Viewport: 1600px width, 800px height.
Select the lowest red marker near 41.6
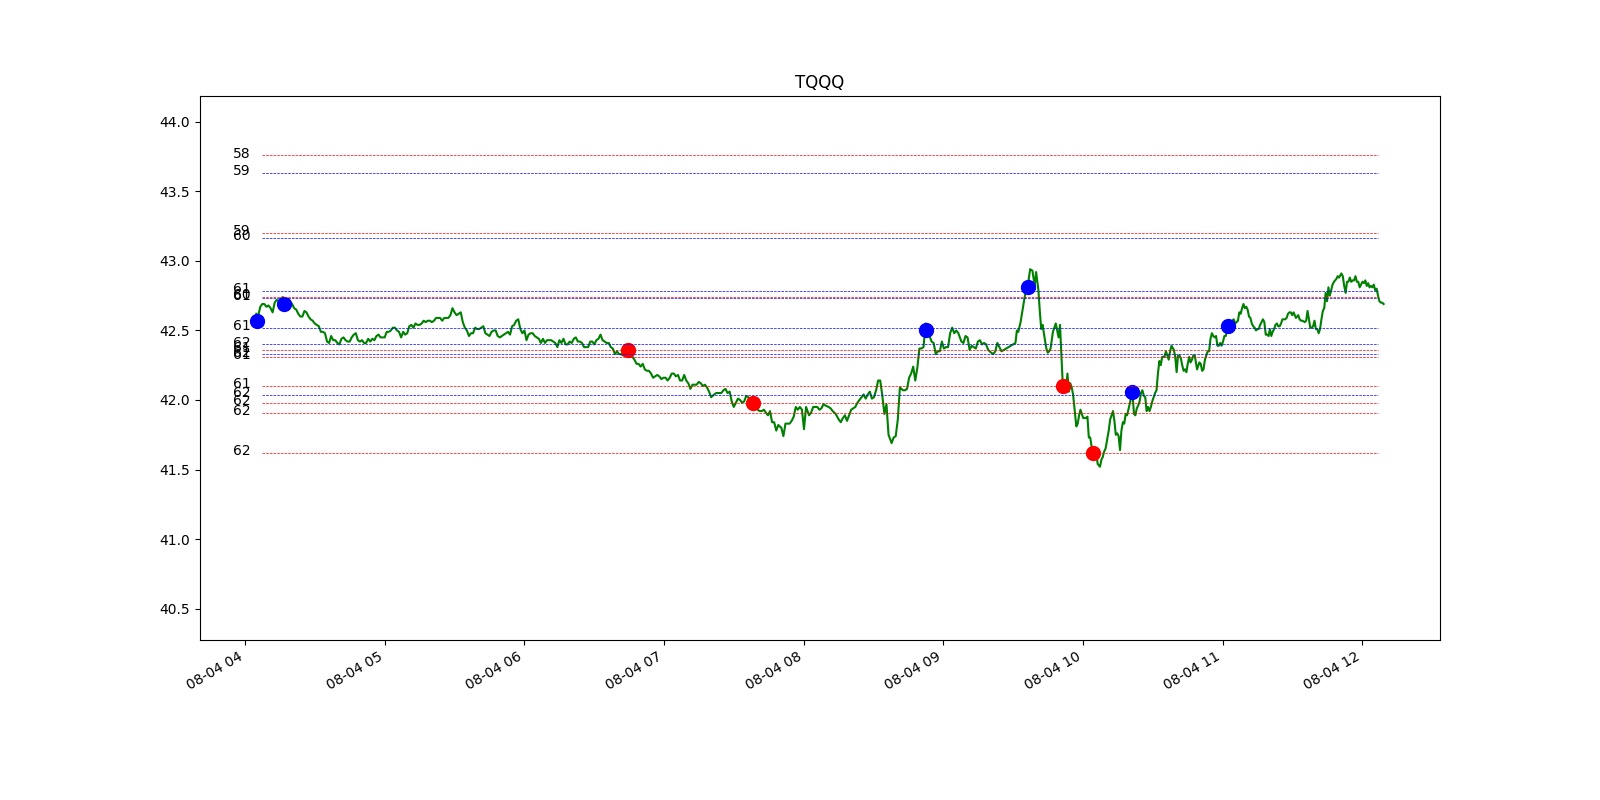1093,453
